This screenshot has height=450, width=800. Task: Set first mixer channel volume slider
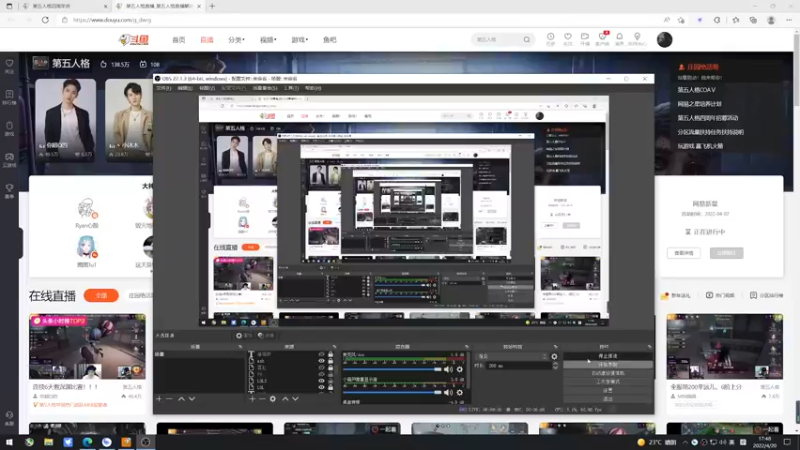[x=392, y=369]
